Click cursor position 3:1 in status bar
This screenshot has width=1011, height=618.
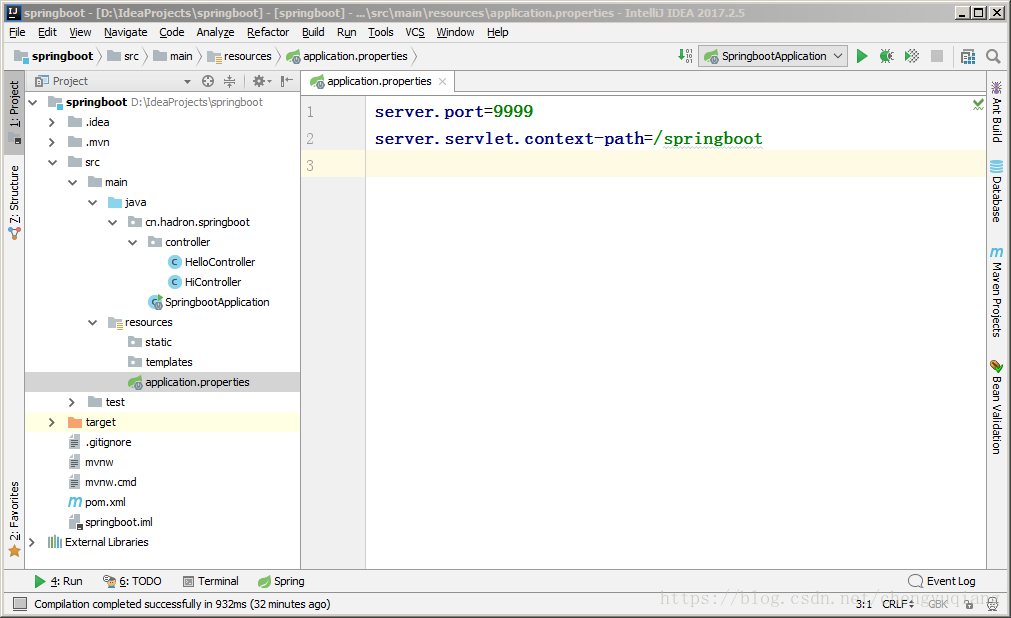point(863,604)
